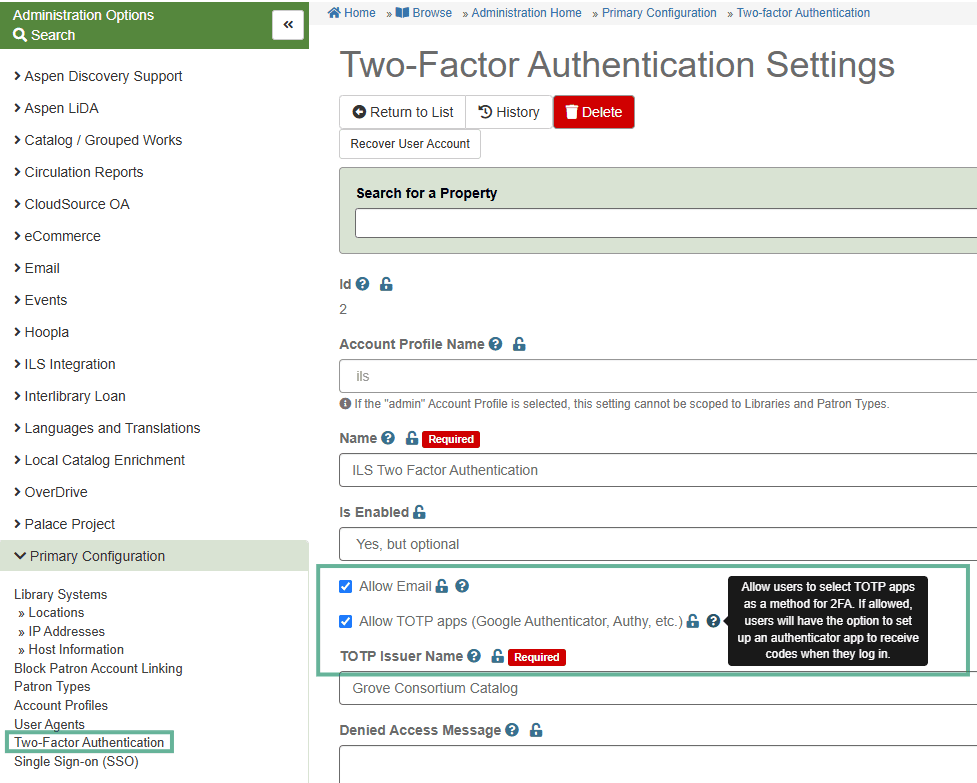The image size is (977, 783).
Task: Click the Search magnifier icon in sidebar header
Action: [x=20, y=35]
